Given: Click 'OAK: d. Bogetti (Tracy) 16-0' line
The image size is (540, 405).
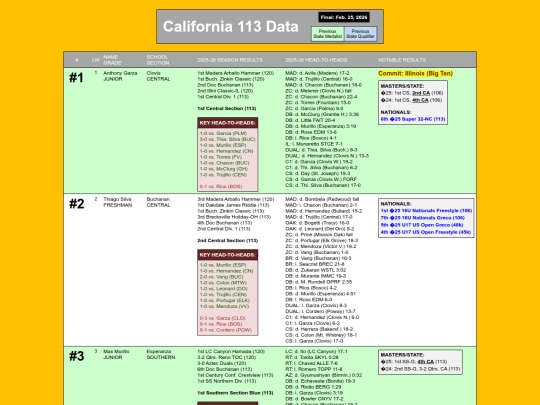Looking at the screenshot, I should (317, 223).
